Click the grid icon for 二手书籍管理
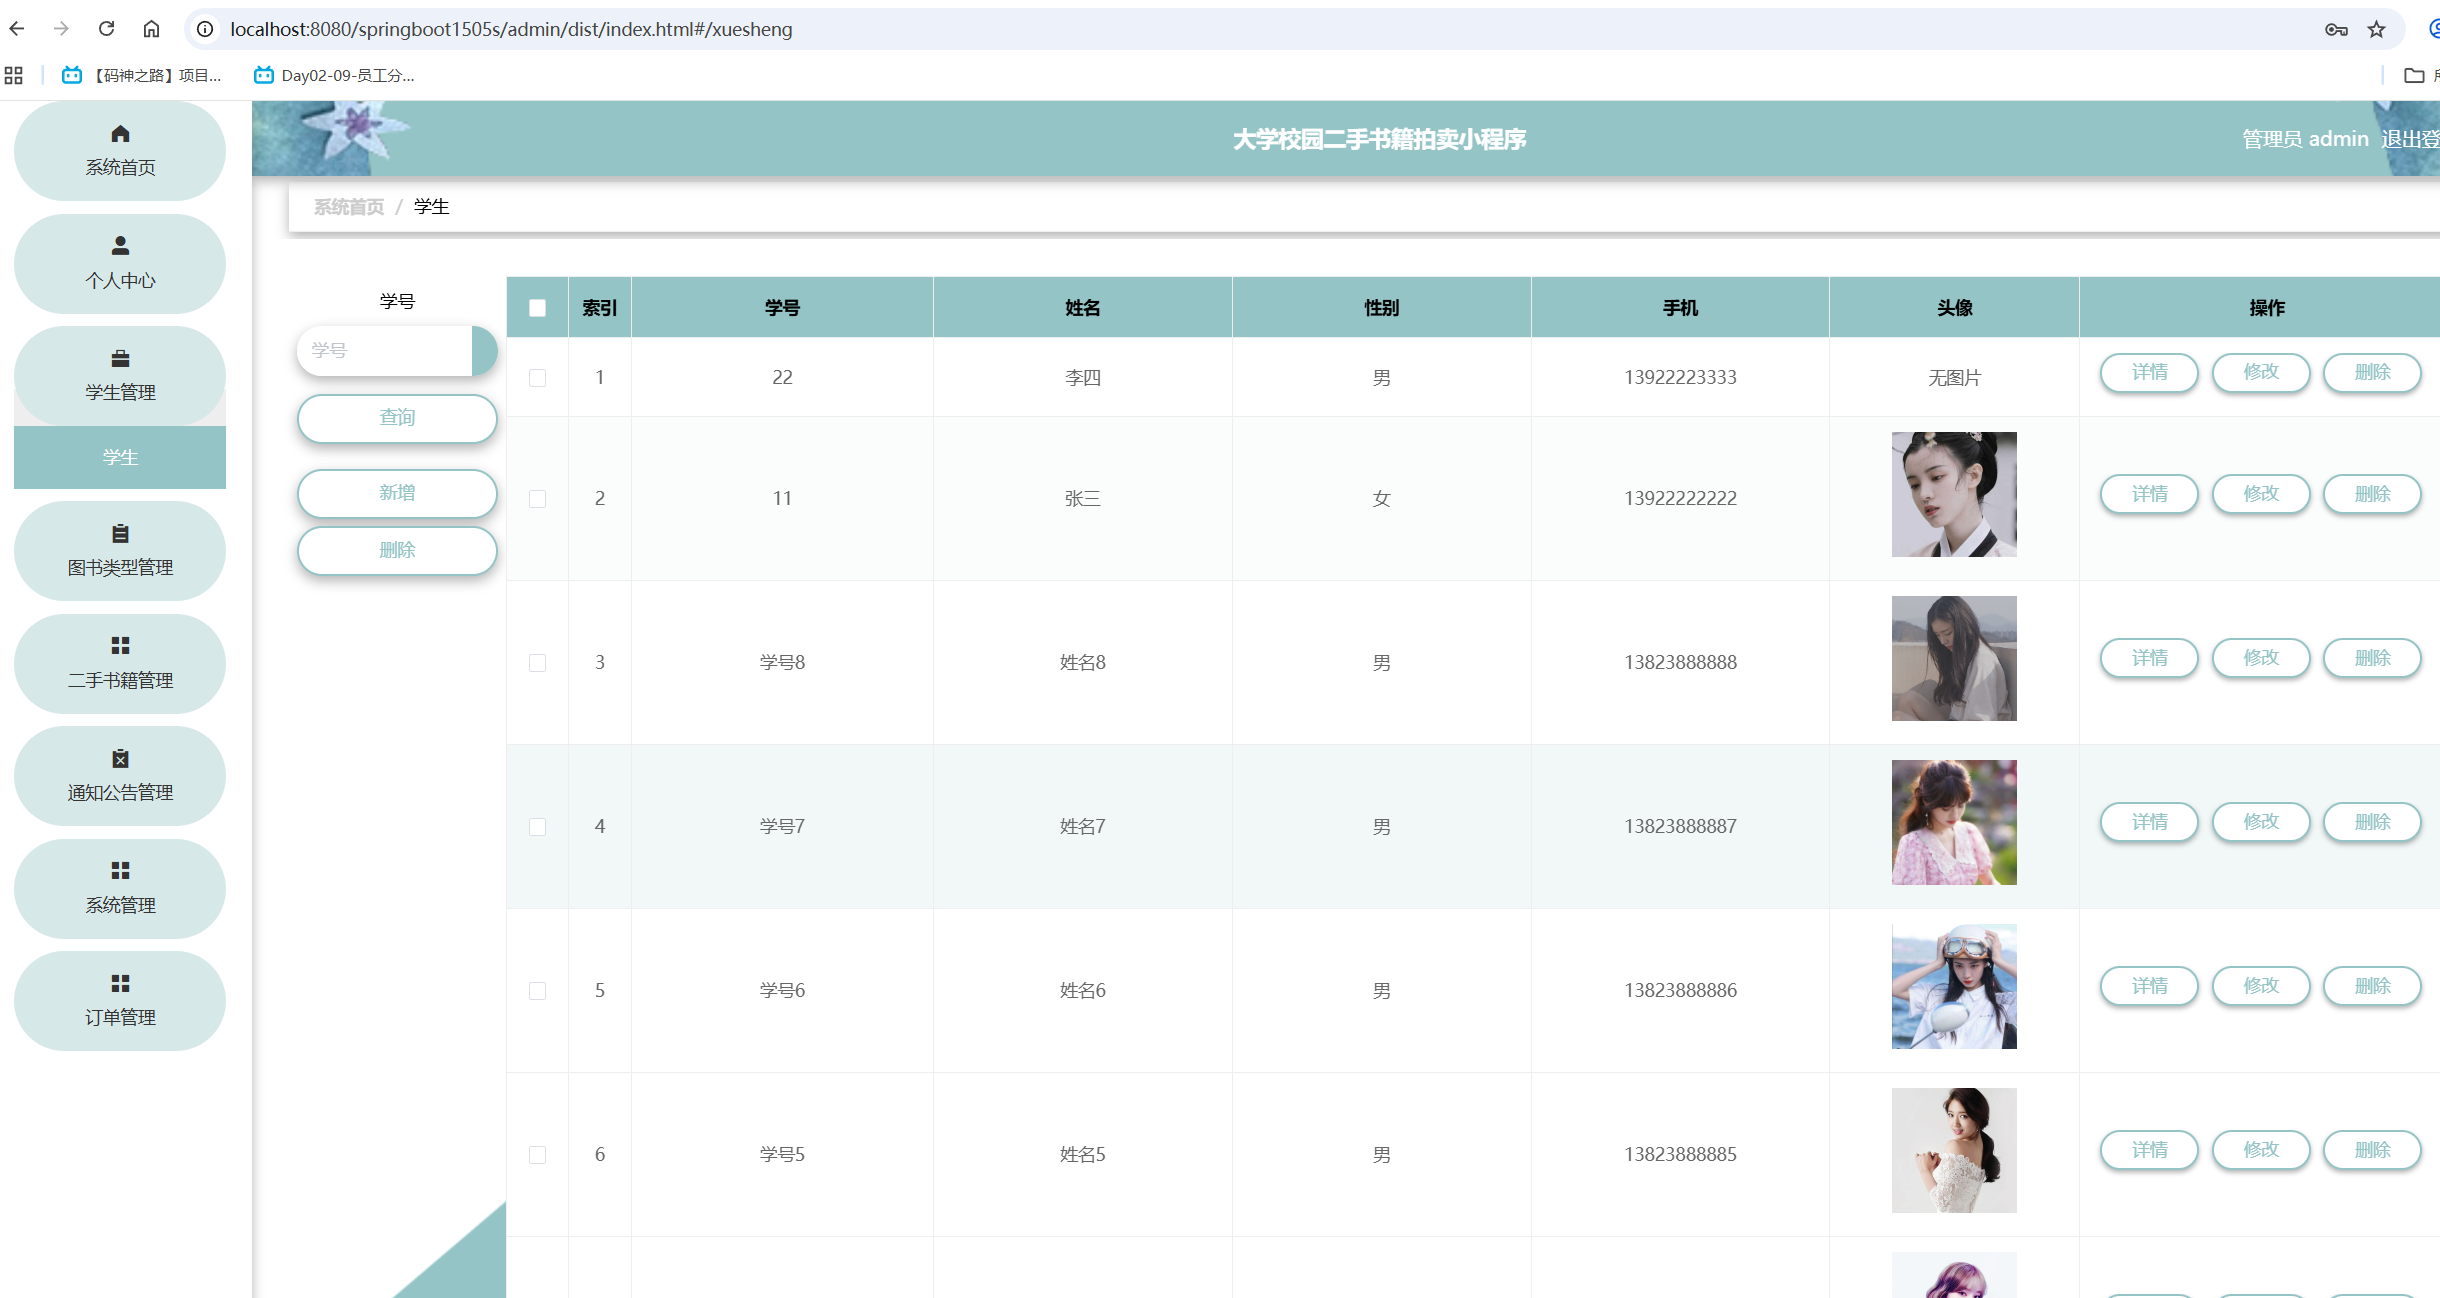The image size is (2440, 1298). tap(120, 645)
